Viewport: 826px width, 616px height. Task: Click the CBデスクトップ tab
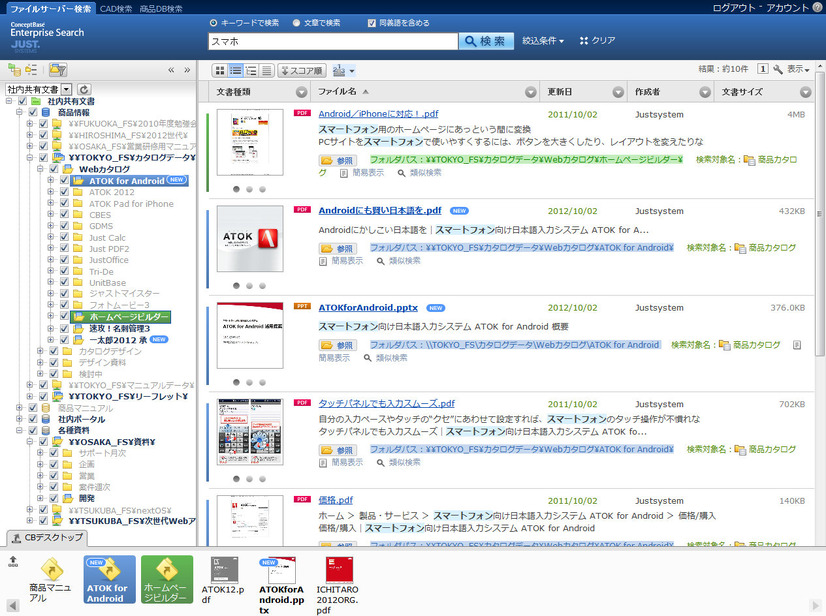click(47, 538)
